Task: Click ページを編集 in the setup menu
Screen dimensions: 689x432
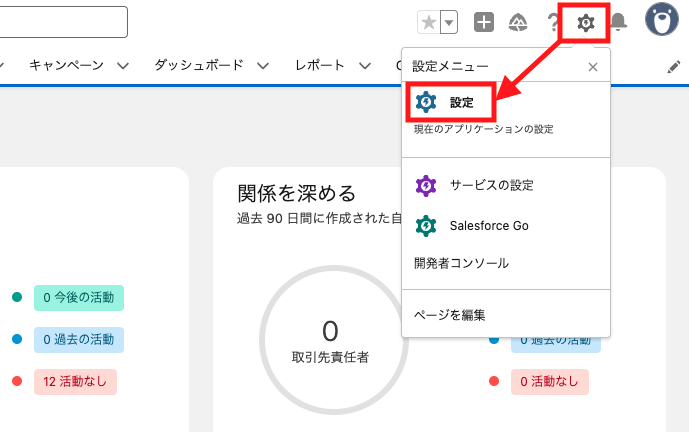Action: [x=449, y=315]
